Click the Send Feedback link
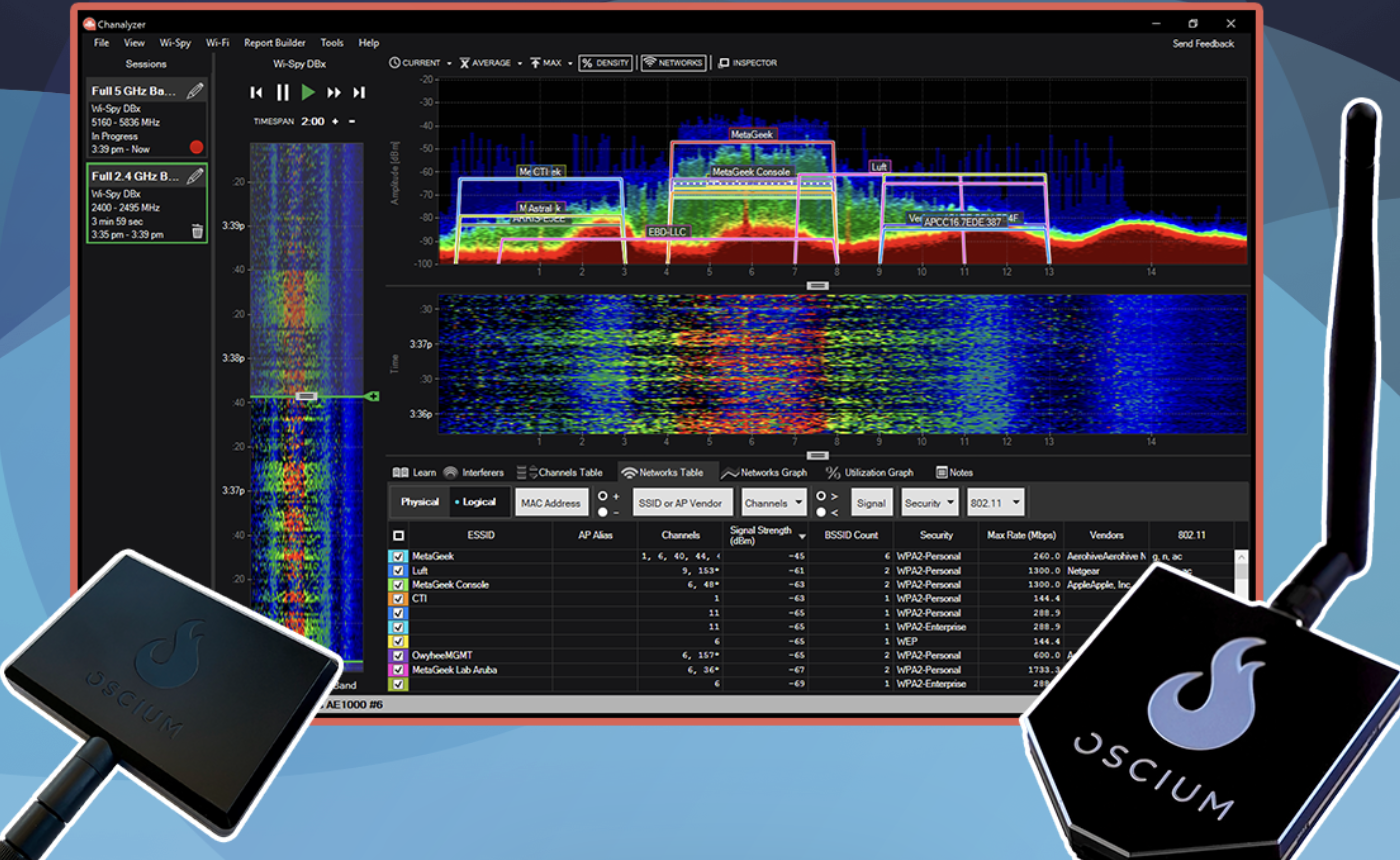 (1203, 43)
